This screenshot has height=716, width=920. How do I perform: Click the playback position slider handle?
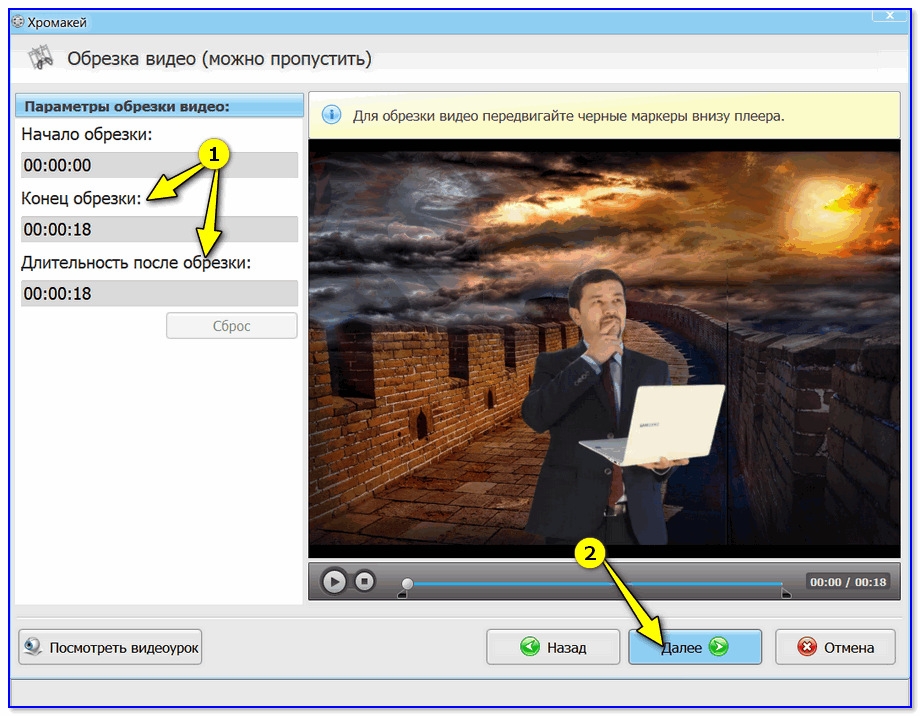coord(407,583)
